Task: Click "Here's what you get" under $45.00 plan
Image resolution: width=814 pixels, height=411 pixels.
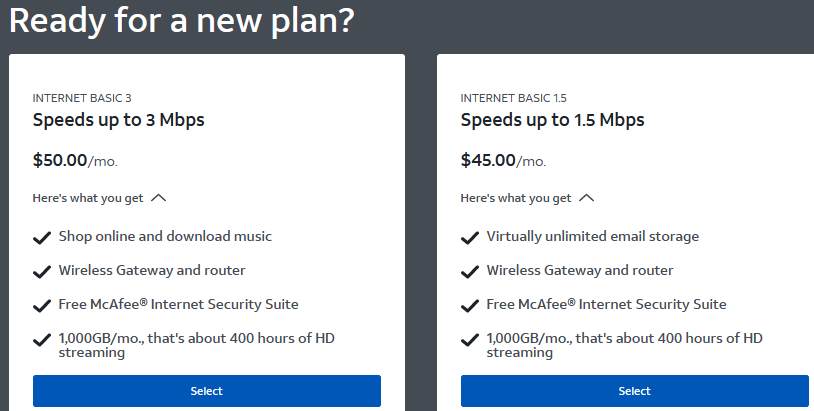Action: [516, 198]
